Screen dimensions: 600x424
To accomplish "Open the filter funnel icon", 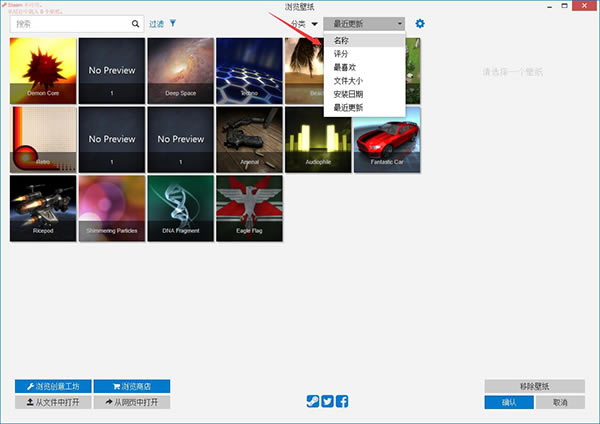I will coord(173,23).
